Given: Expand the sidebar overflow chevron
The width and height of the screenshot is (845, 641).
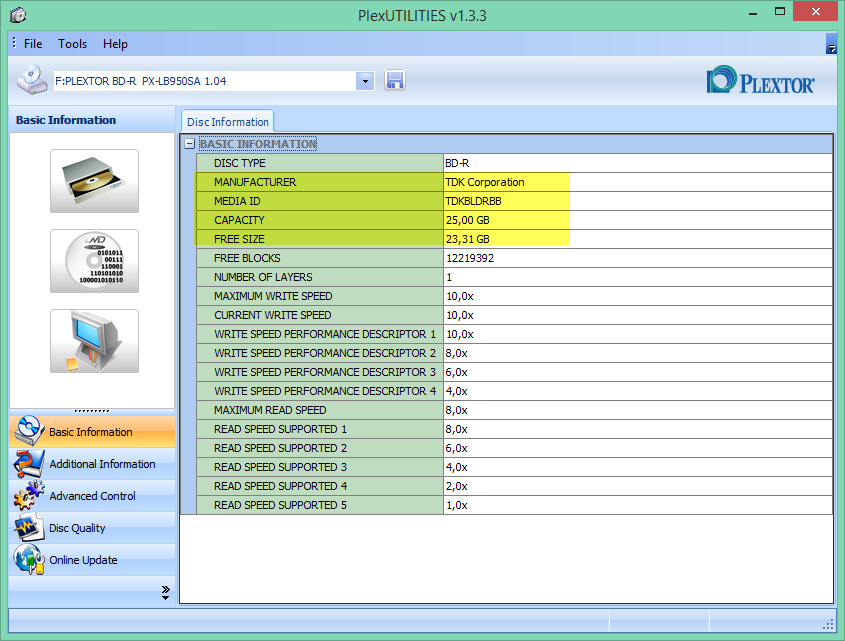Looking at the screenshot, I should click(165, 592).
